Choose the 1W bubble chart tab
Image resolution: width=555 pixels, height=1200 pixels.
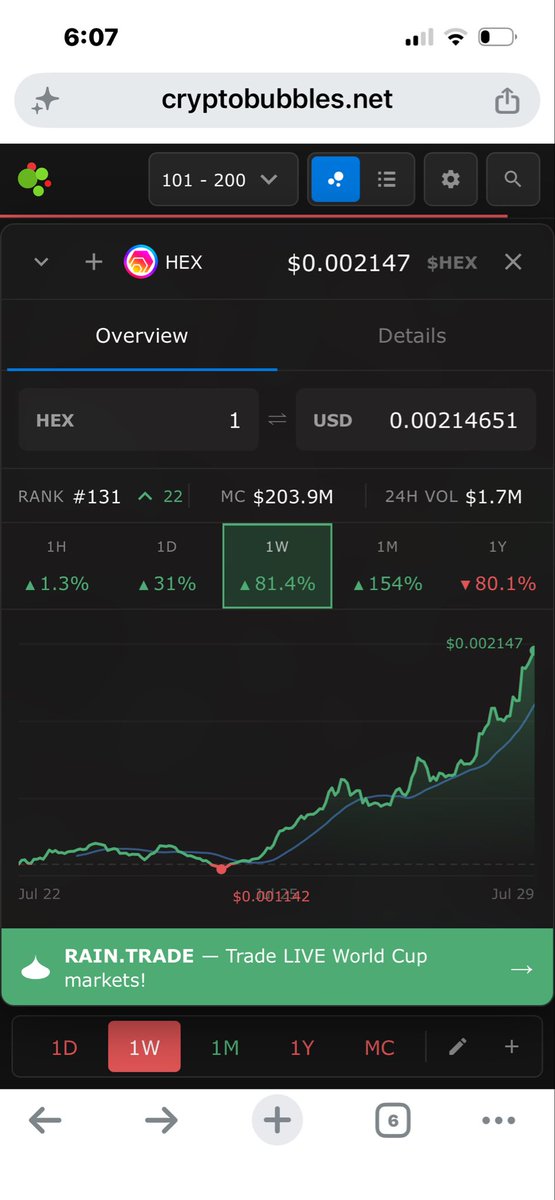(x=144, y=1048)
